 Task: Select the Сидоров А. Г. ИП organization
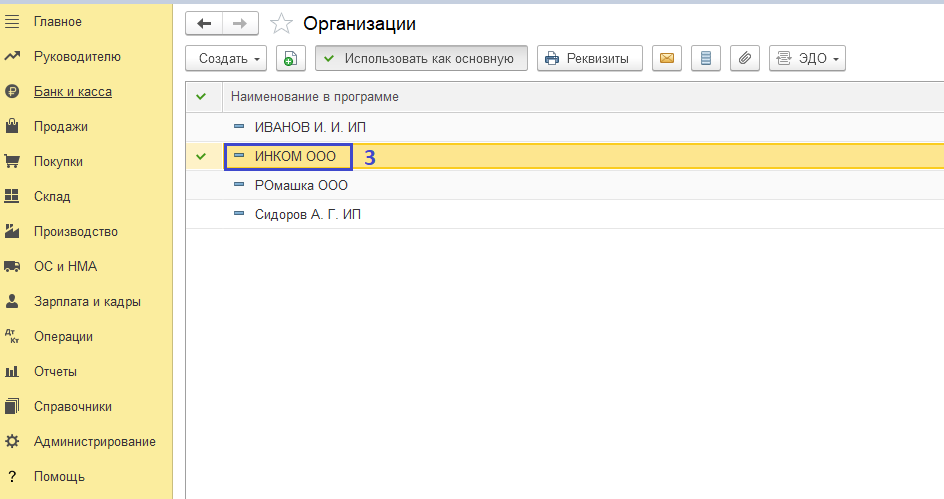pos(307,214)
